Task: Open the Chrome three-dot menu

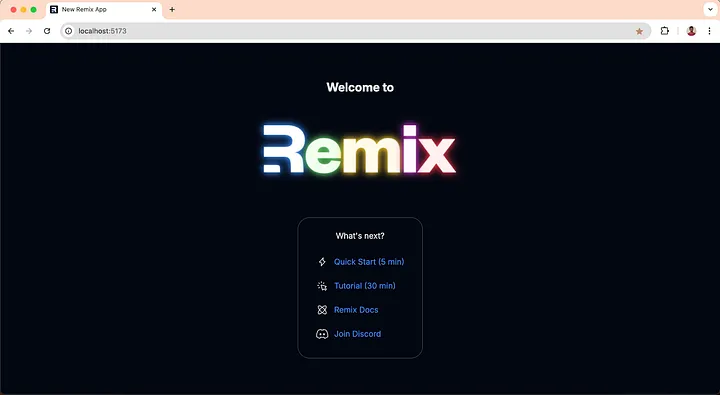Action: [x=709, y=31]
